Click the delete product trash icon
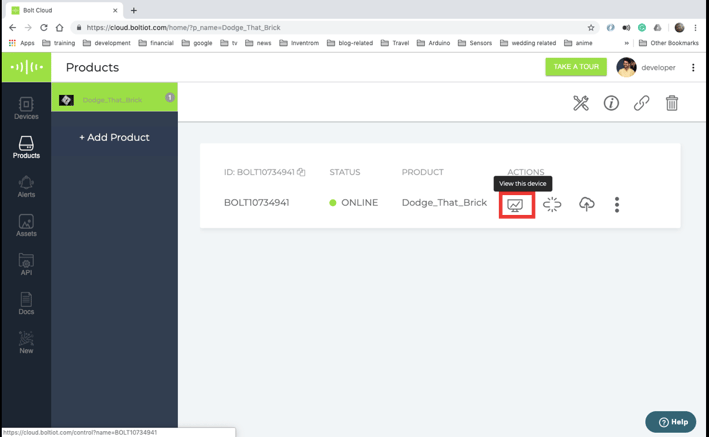 point(672,103)
